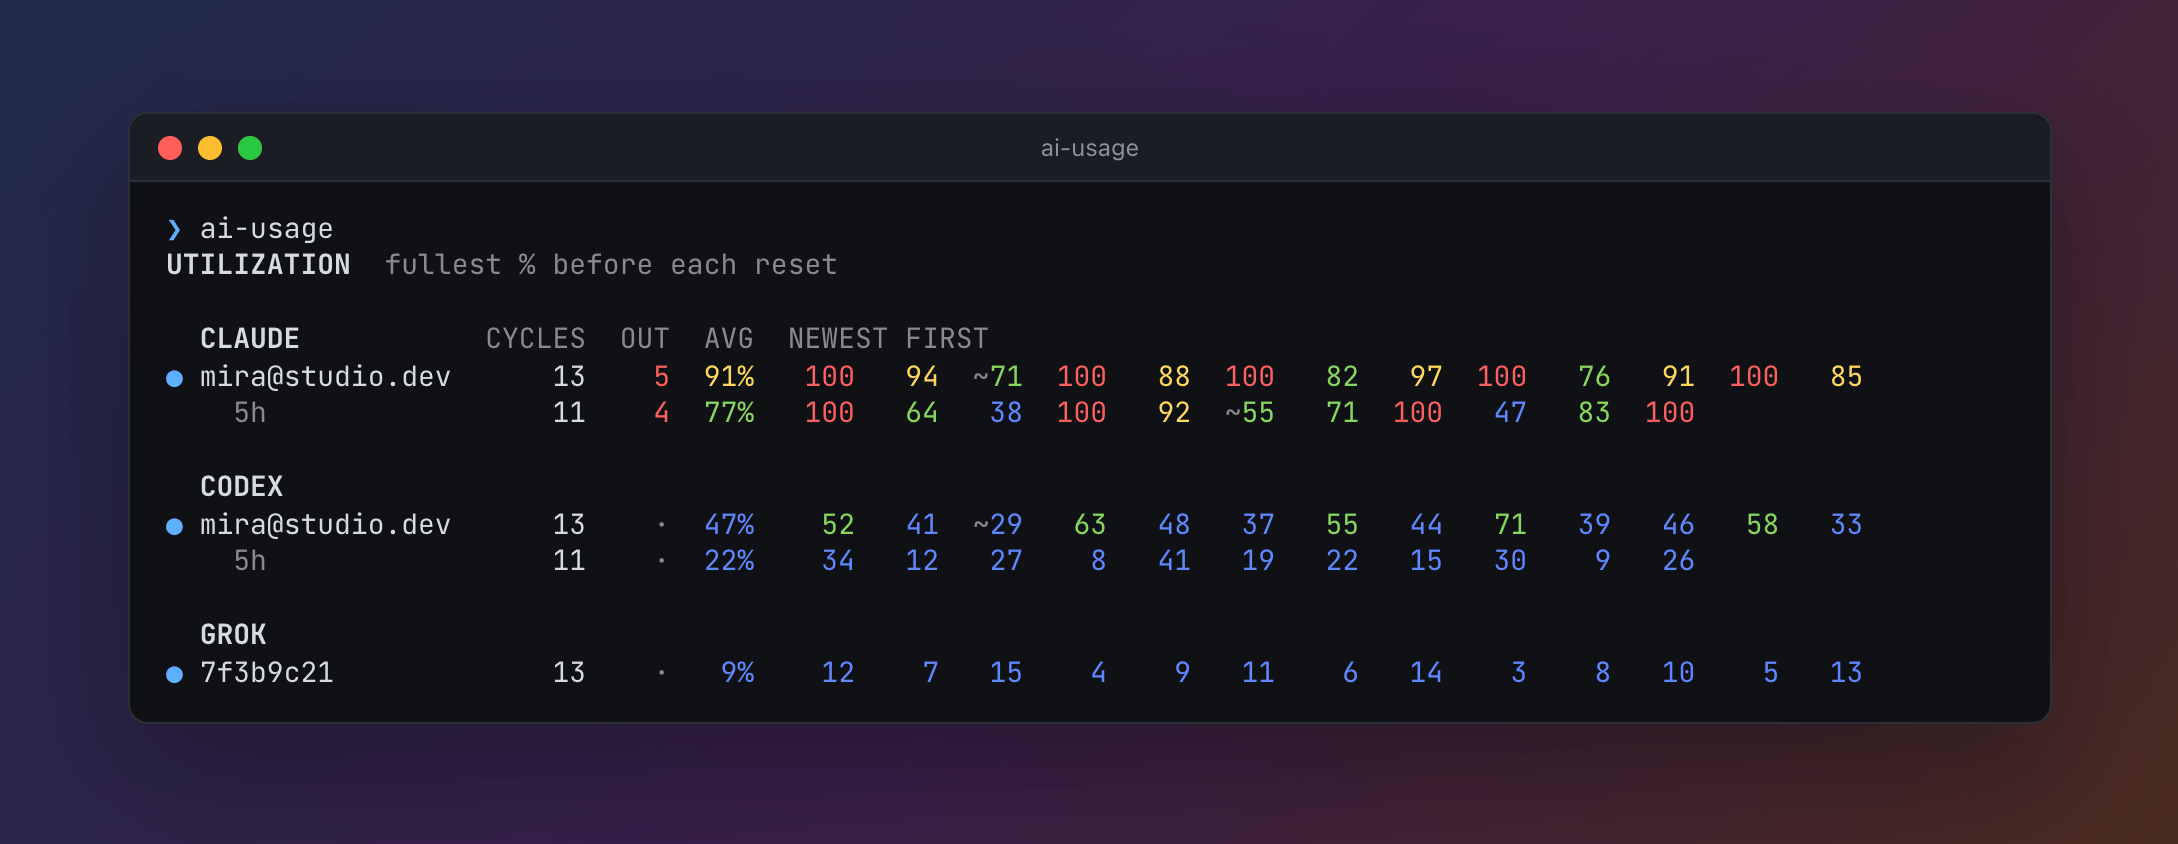
Task: Zoom the terminal with the green button
Action: click(250, 148)
